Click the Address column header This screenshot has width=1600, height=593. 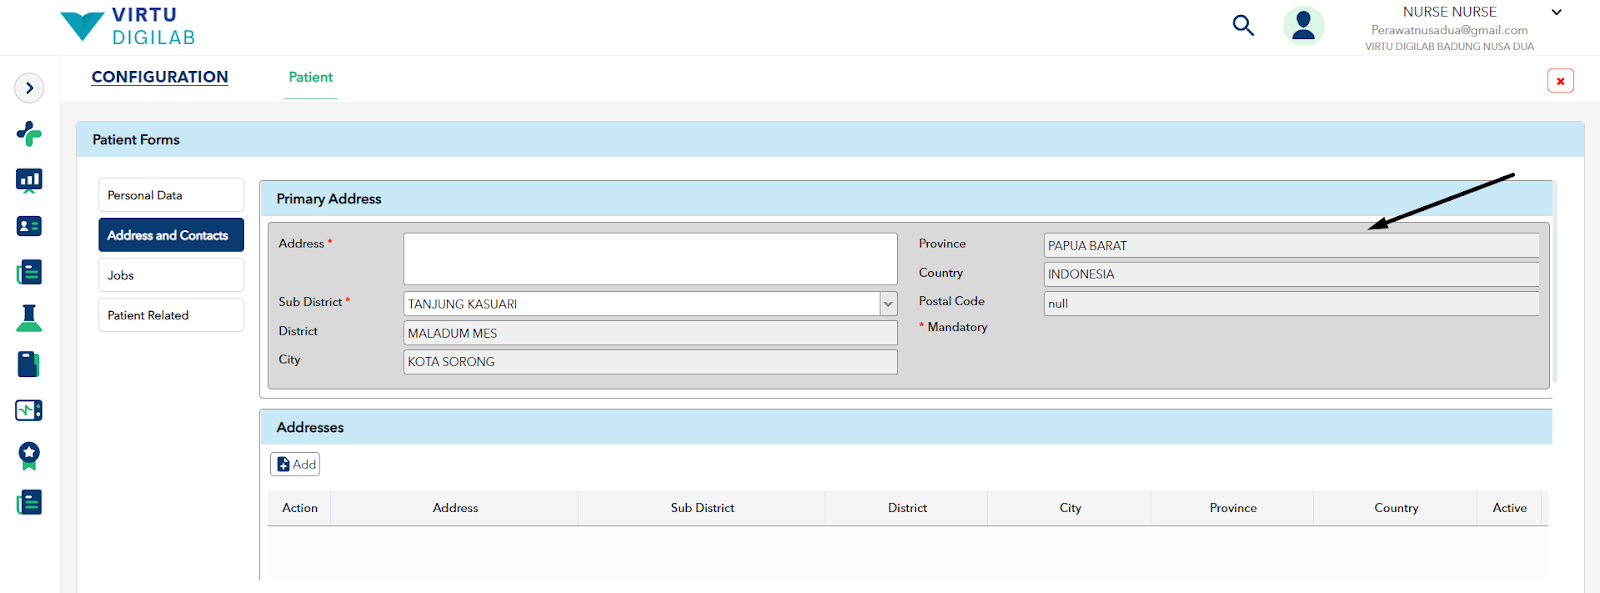pos(455,508)
